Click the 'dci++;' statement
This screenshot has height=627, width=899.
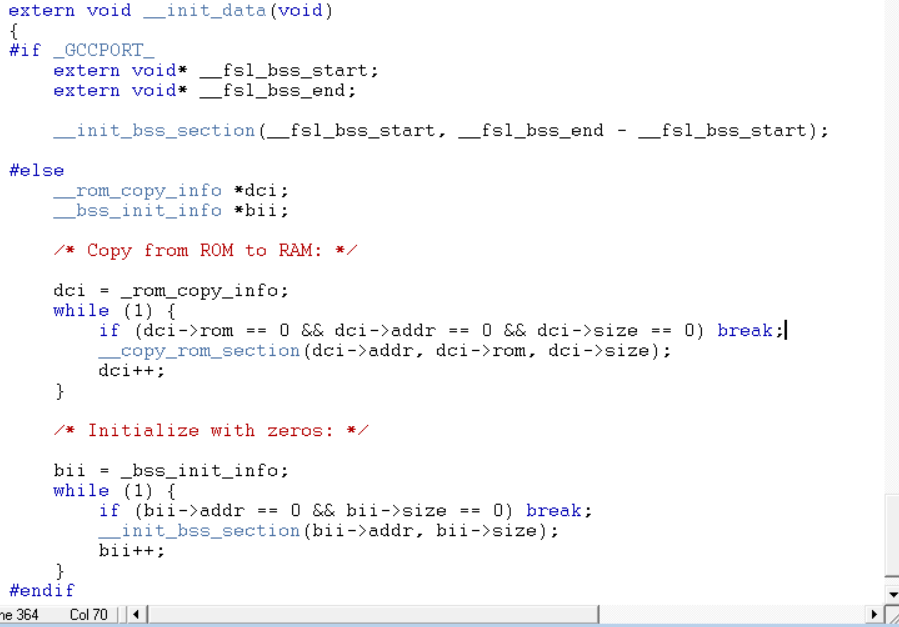click(131, 371)
